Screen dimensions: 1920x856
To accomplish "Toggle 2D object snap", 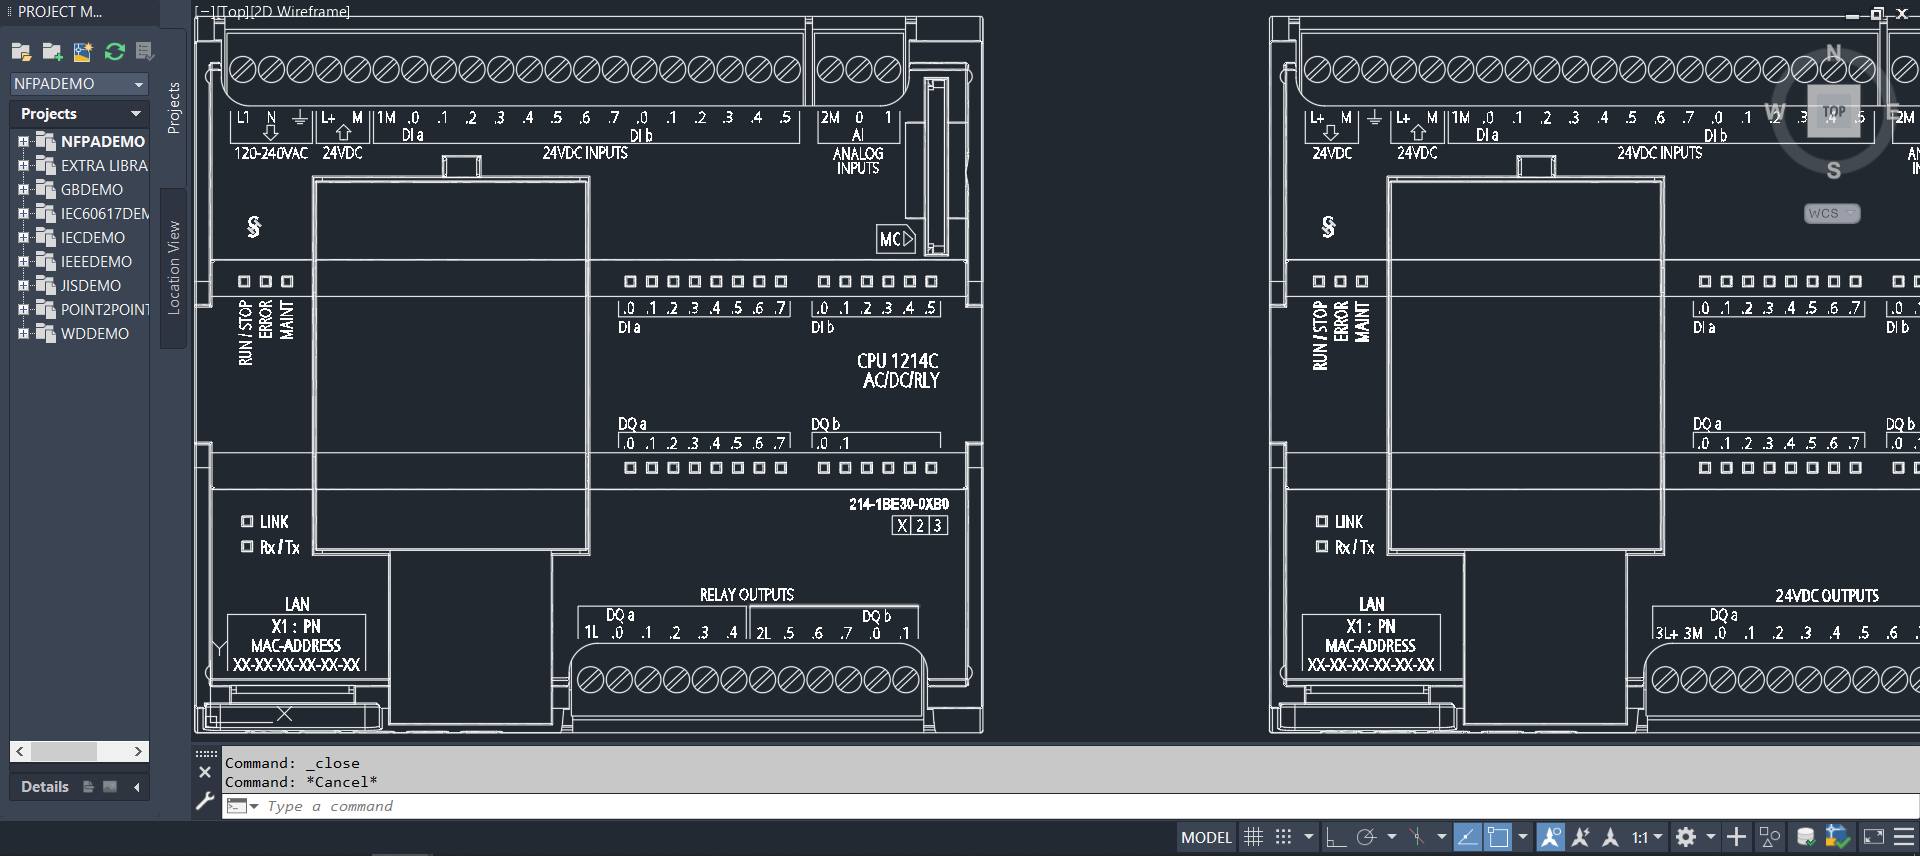I will (x=1498, y=838).
